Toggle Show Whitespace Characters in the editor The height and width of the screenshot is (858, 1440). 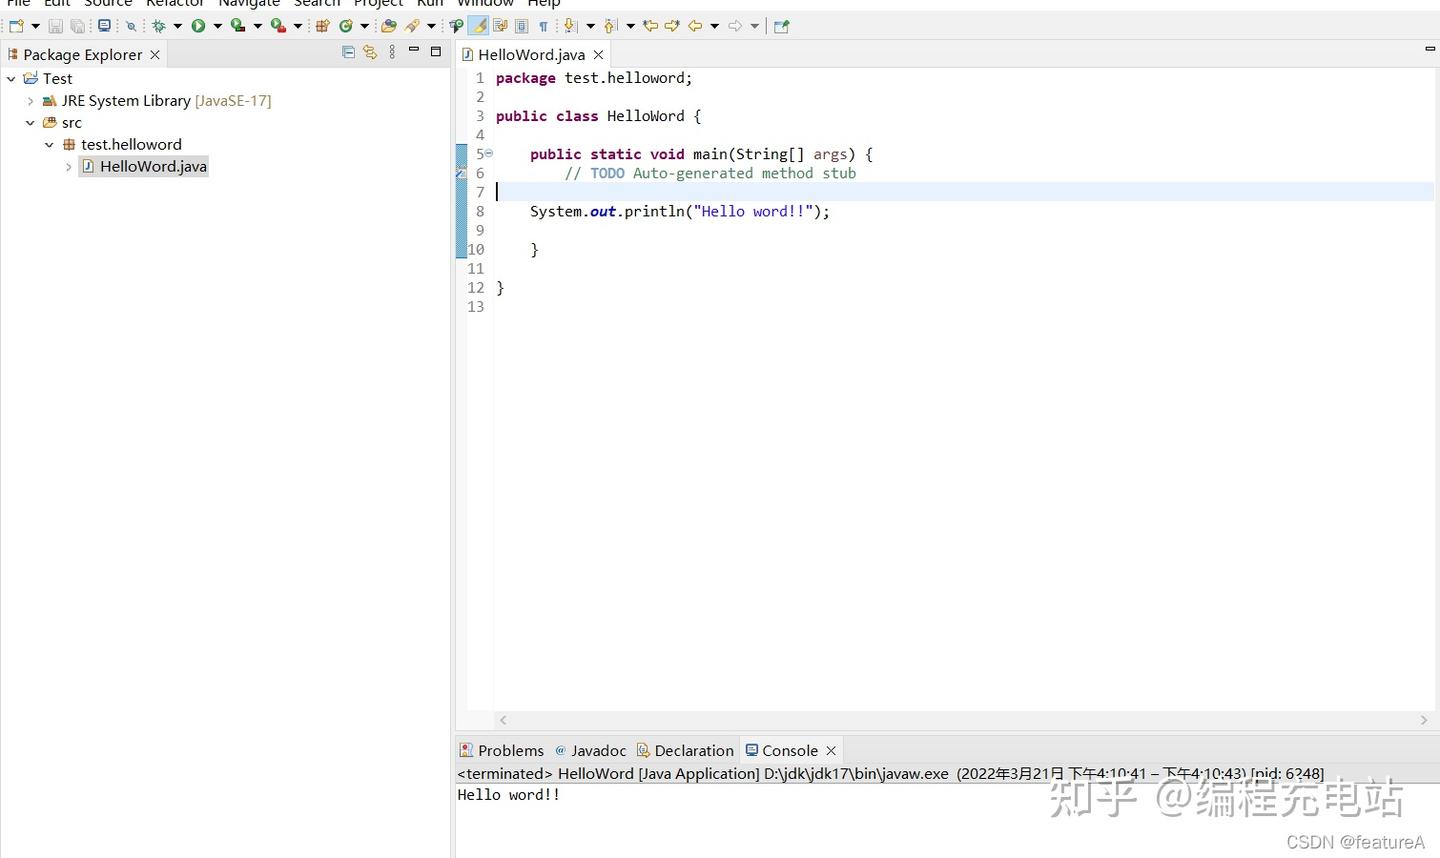[x=544, y=25]
